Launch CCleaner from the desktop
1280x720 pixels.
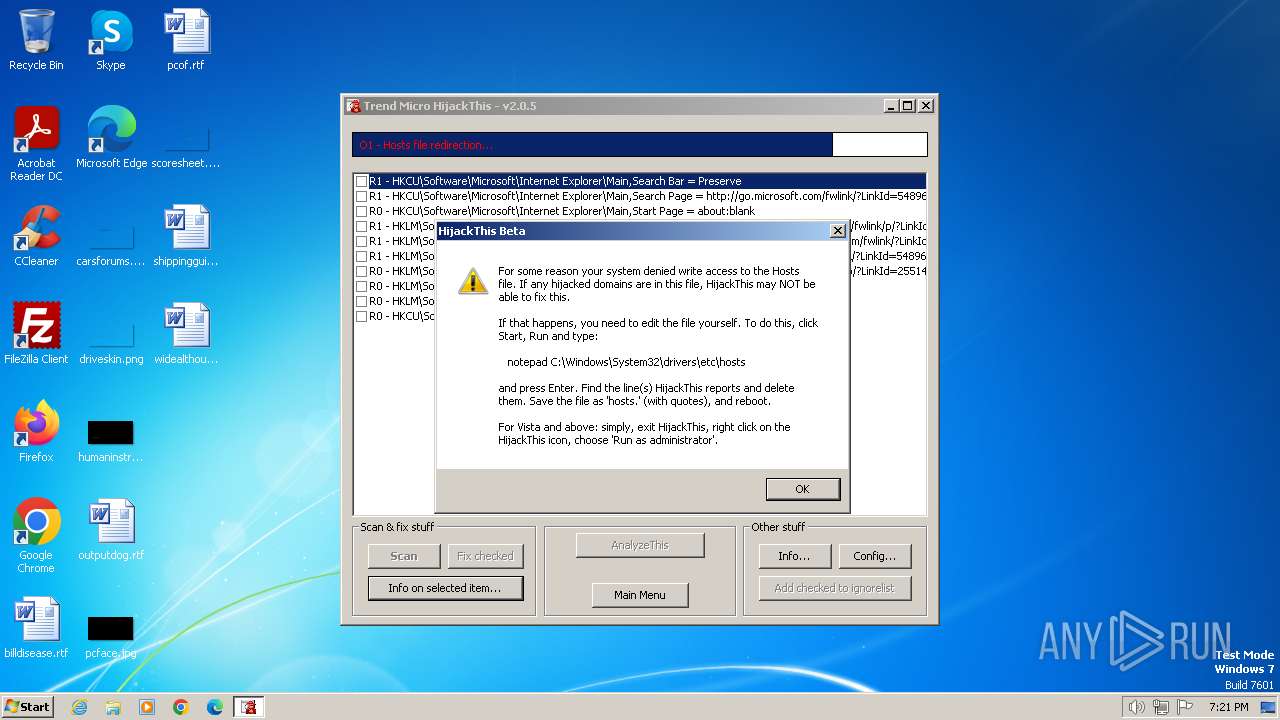click(x=36, y=235)
